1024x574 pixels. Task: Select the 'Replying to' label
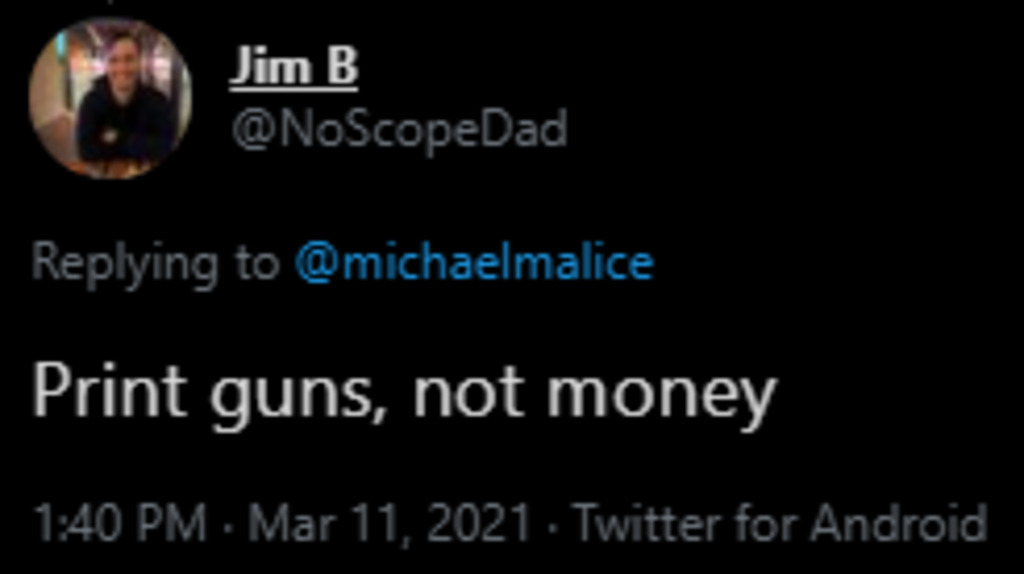point(155,264)
